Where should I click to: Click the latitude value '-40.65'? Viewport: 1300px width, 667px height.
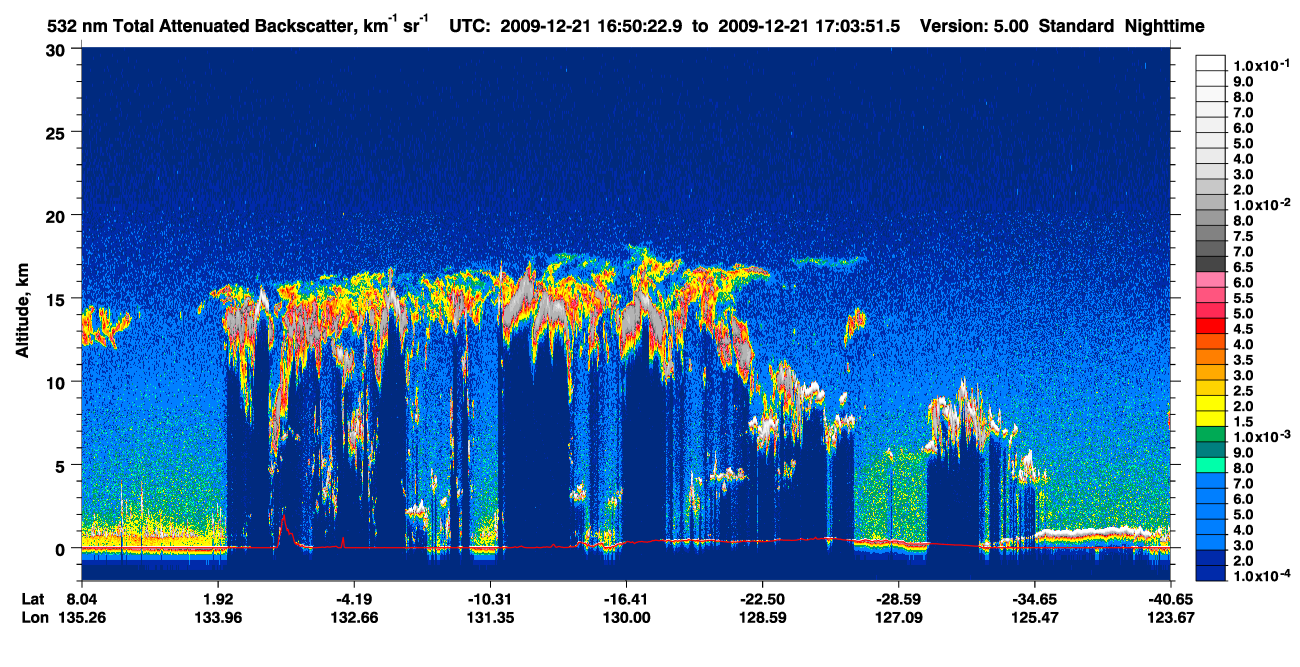click(x=1170, y=599)
